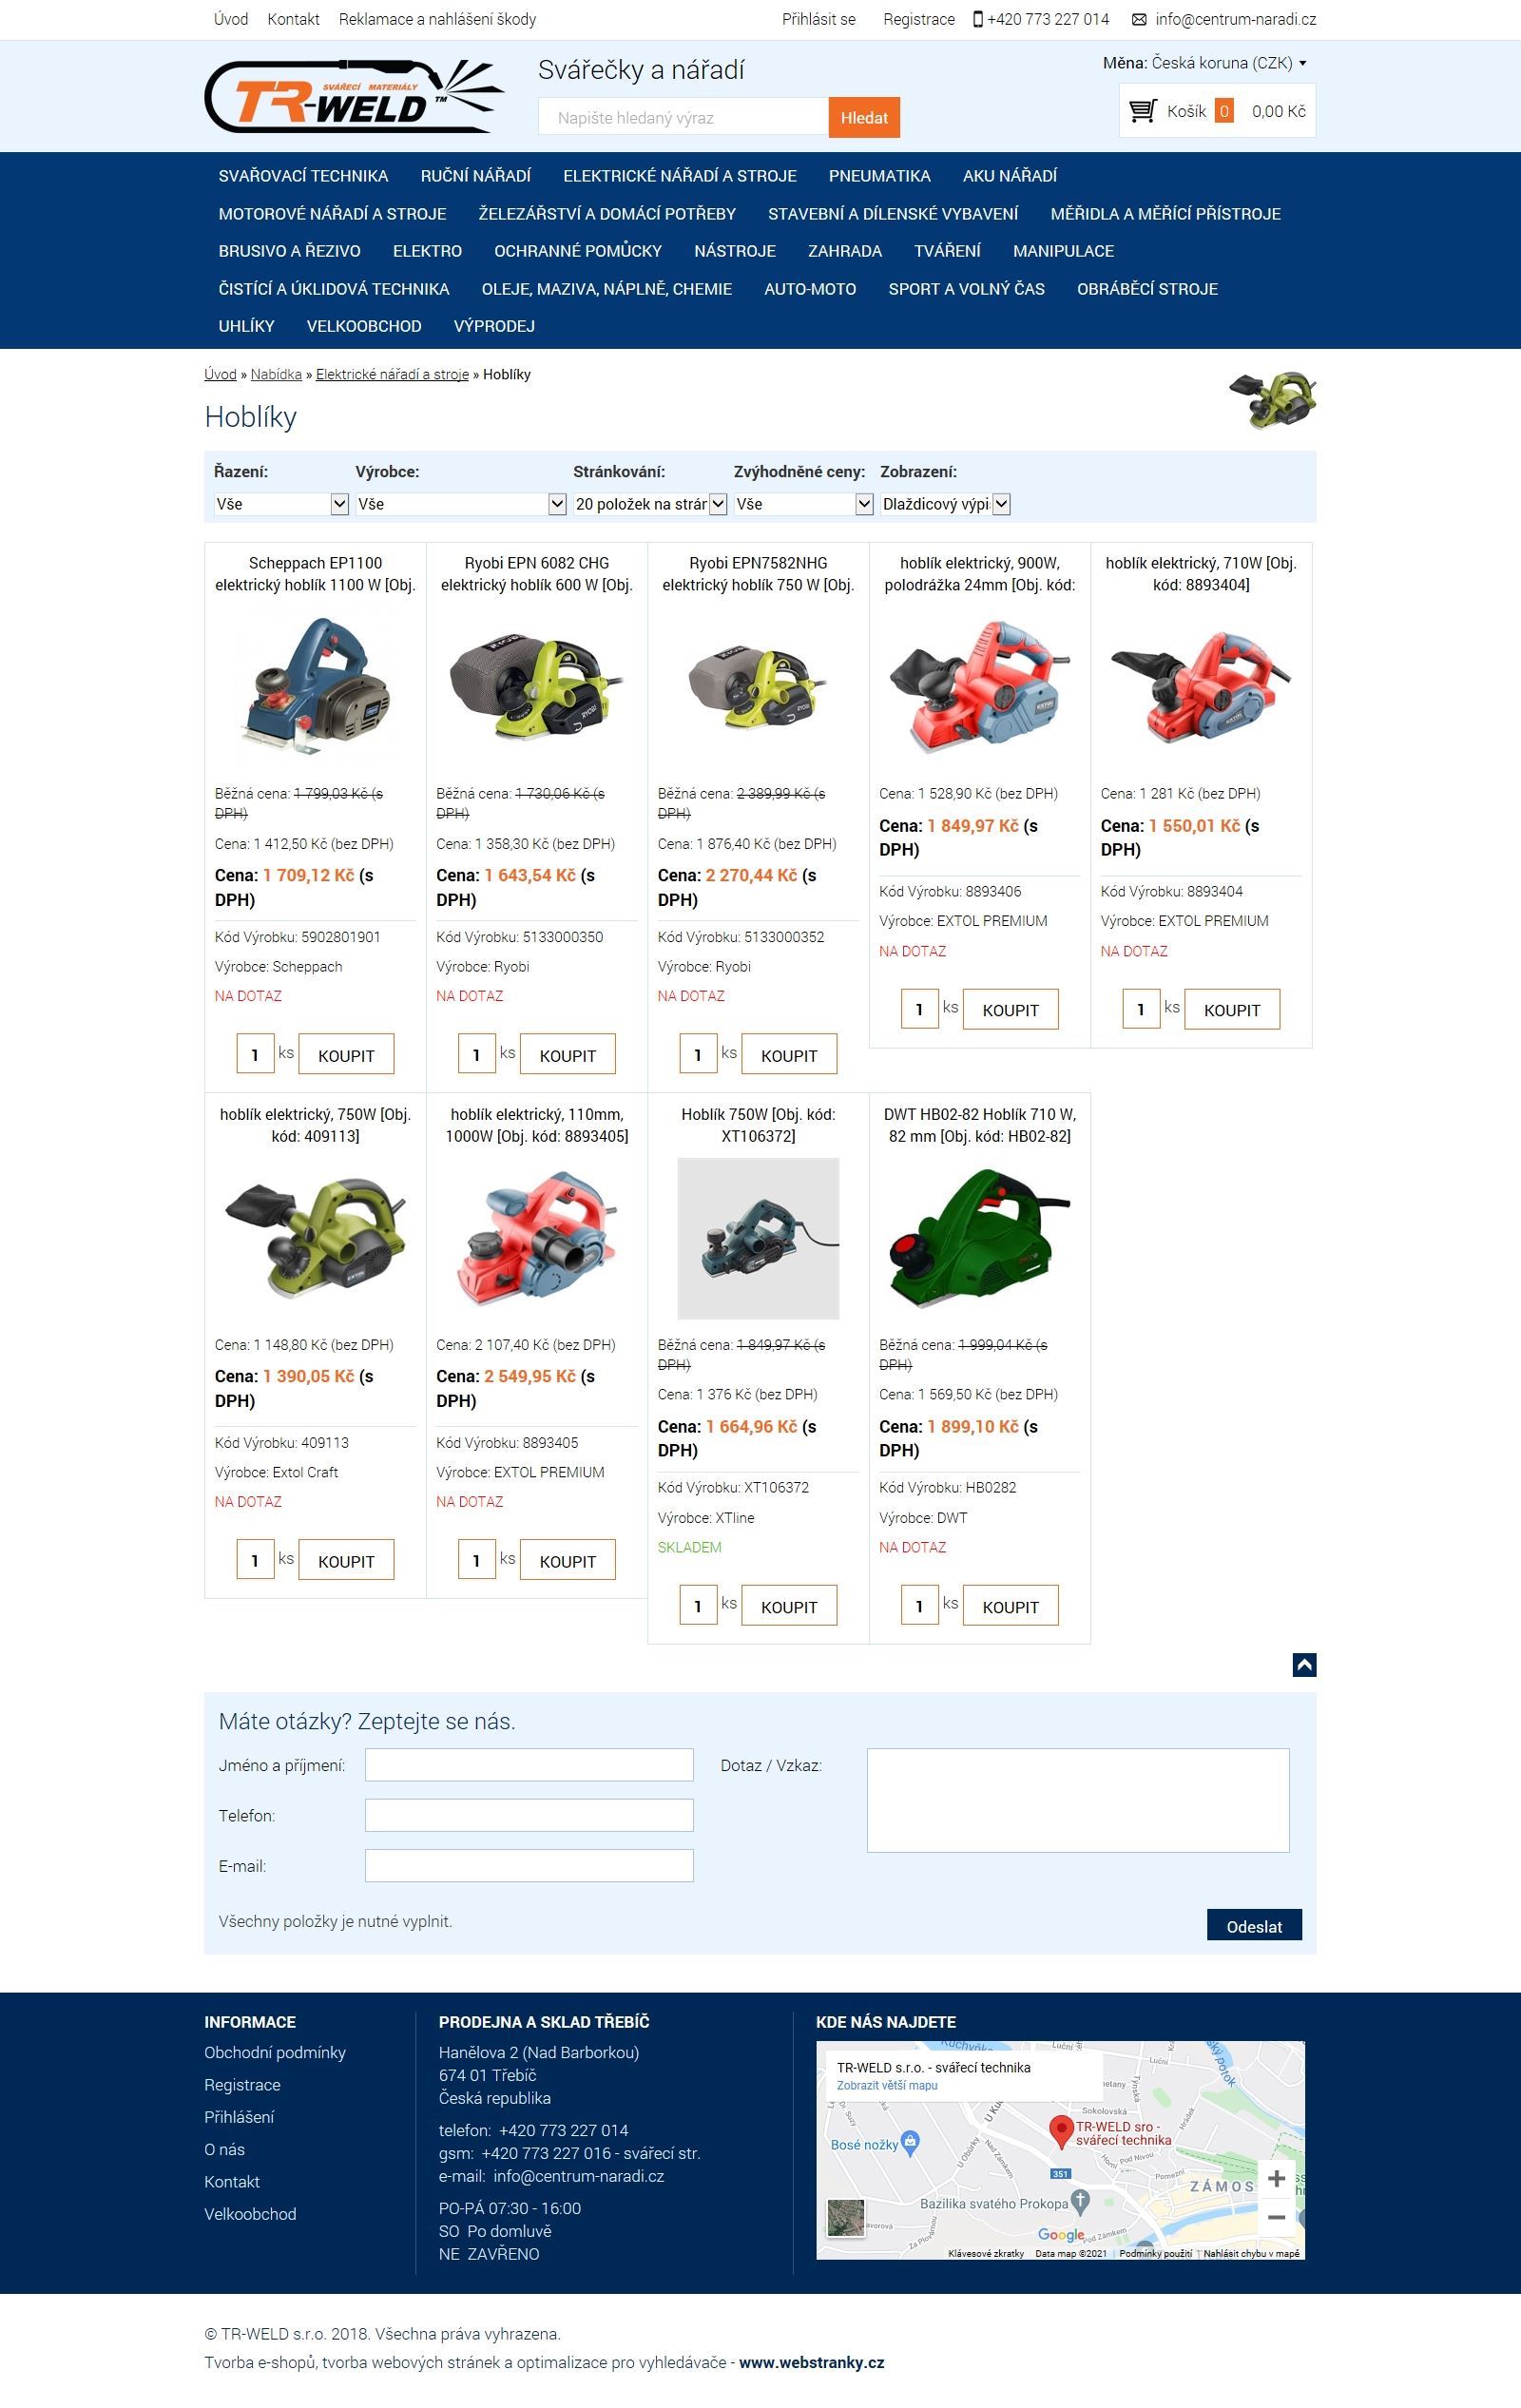Buy the Scheppach EP1100 planer
Screen dimensions: 1521x2408
point(346,1055)
